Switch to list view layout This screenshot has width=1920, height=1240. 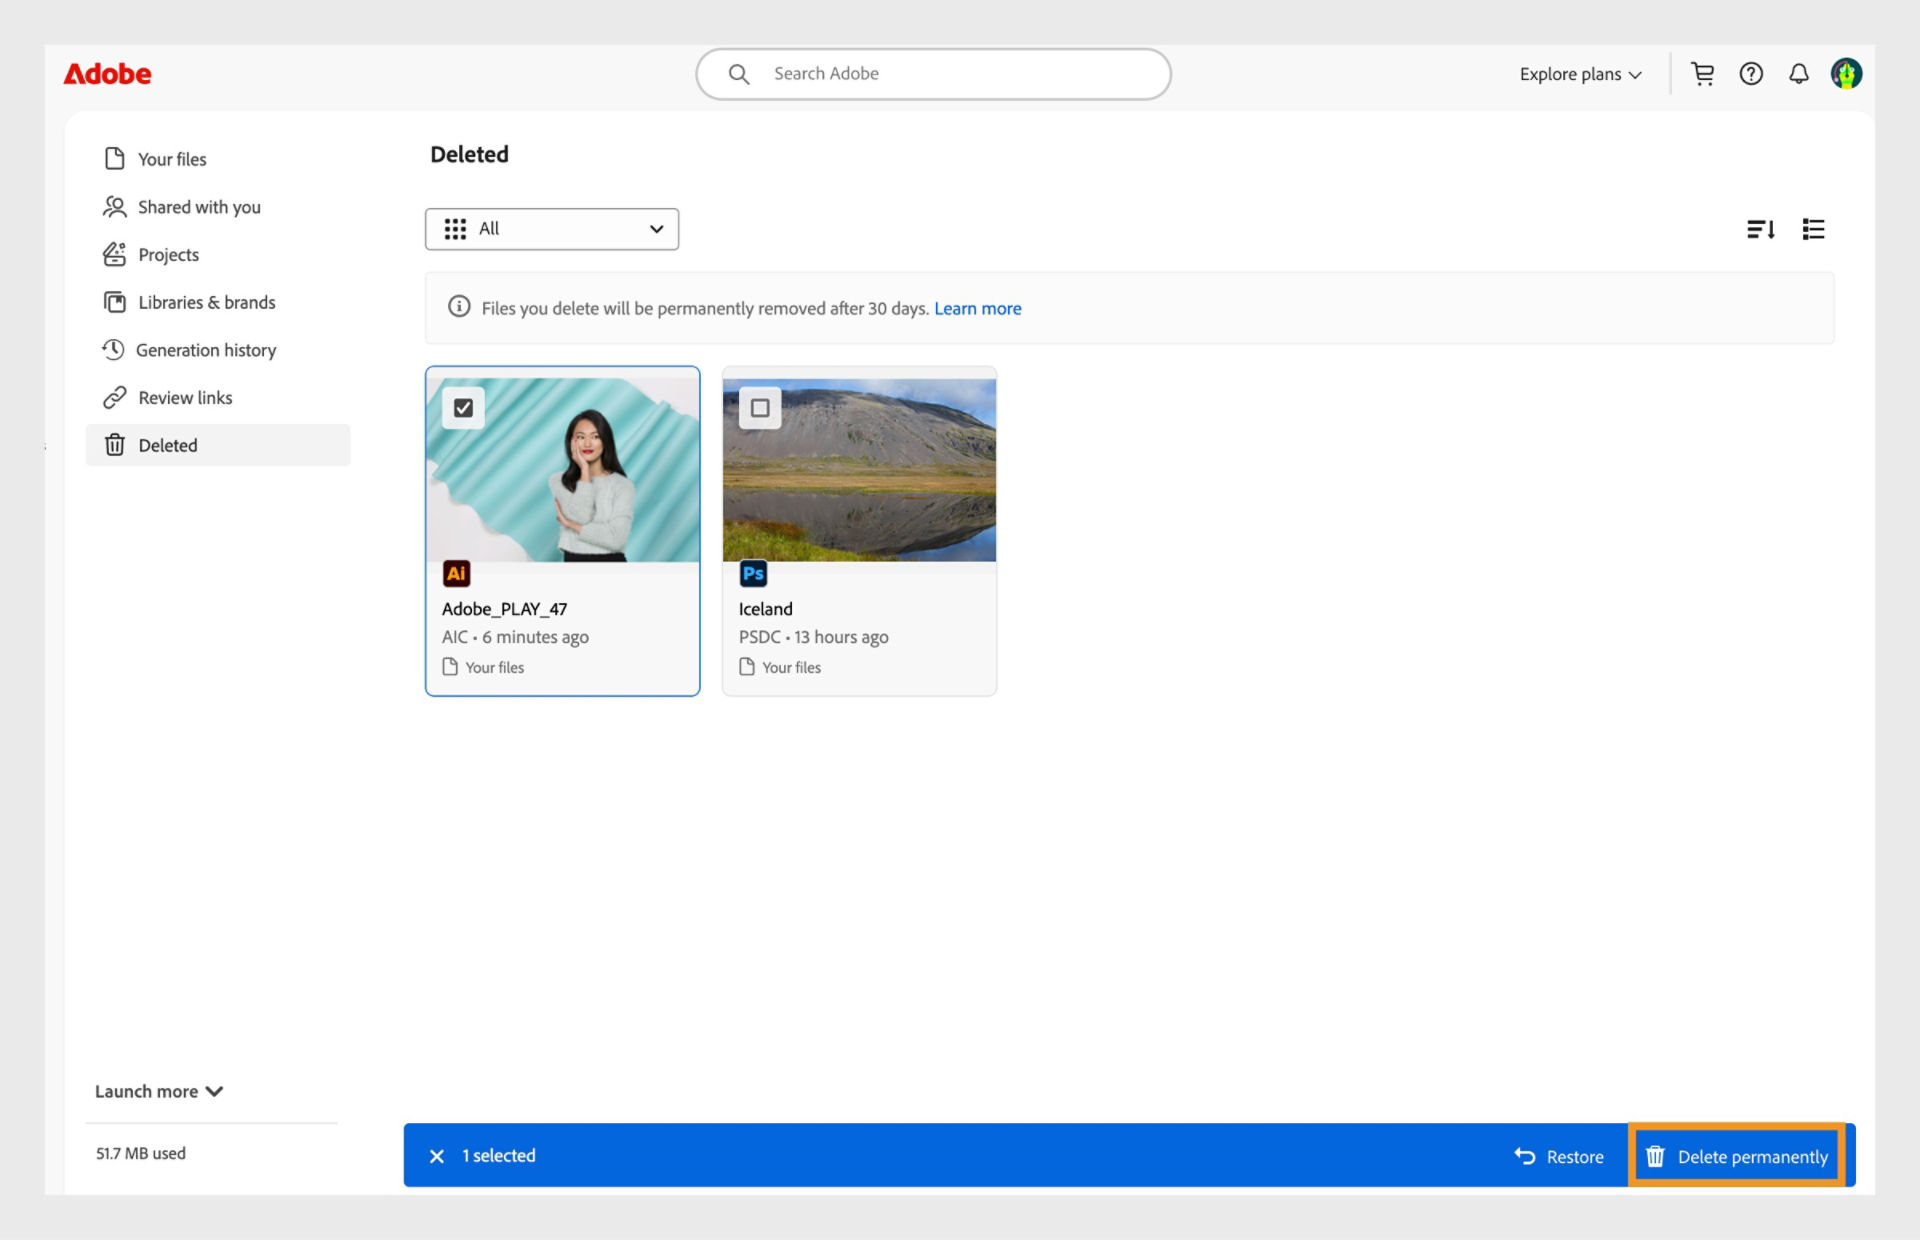(x=1813, y=229)
